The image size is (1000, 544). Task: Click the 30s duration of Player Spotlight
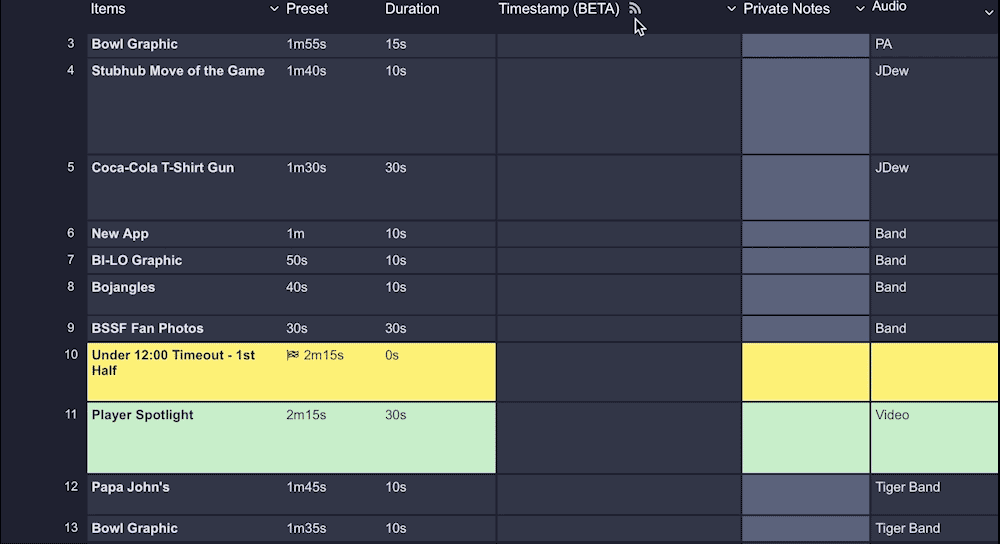pos(395,415)
